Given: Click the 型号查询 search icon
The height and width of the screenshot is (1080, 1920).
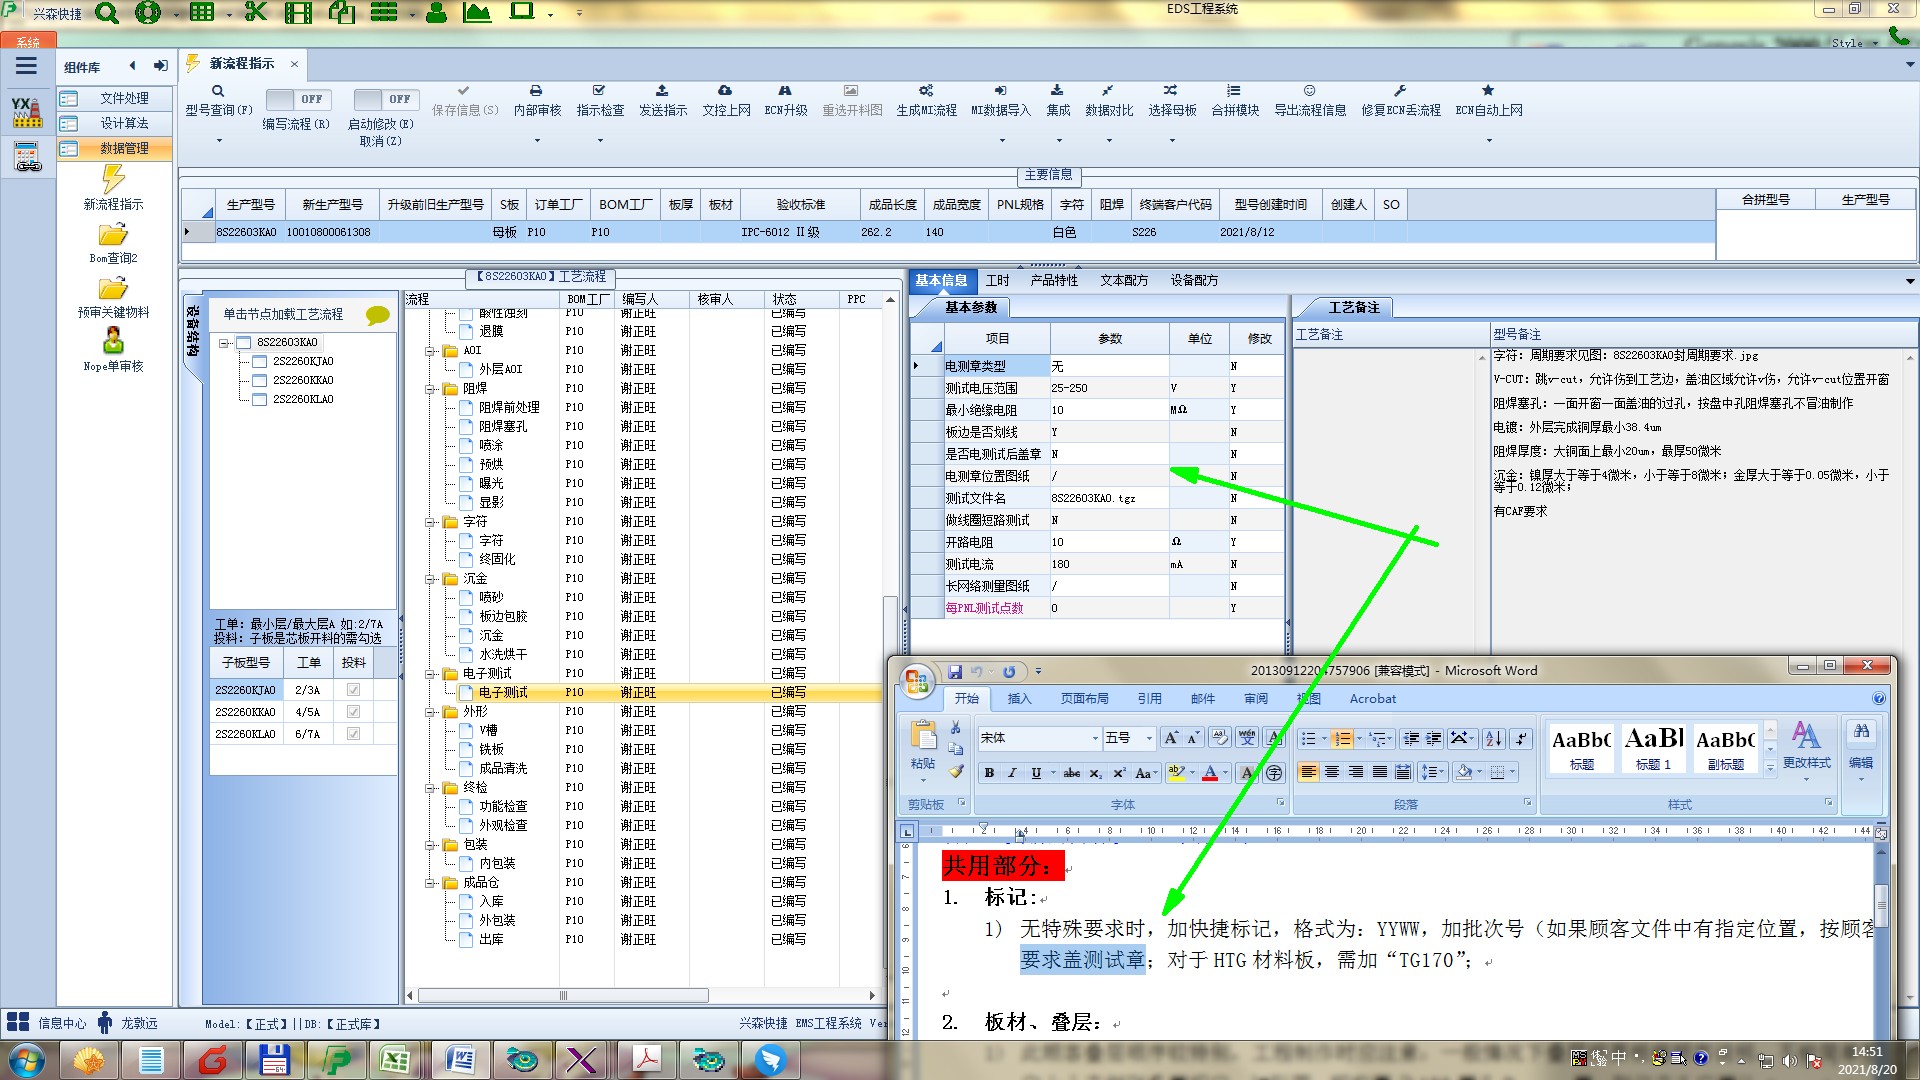Looking at the screenshot, I should point(218,91).
